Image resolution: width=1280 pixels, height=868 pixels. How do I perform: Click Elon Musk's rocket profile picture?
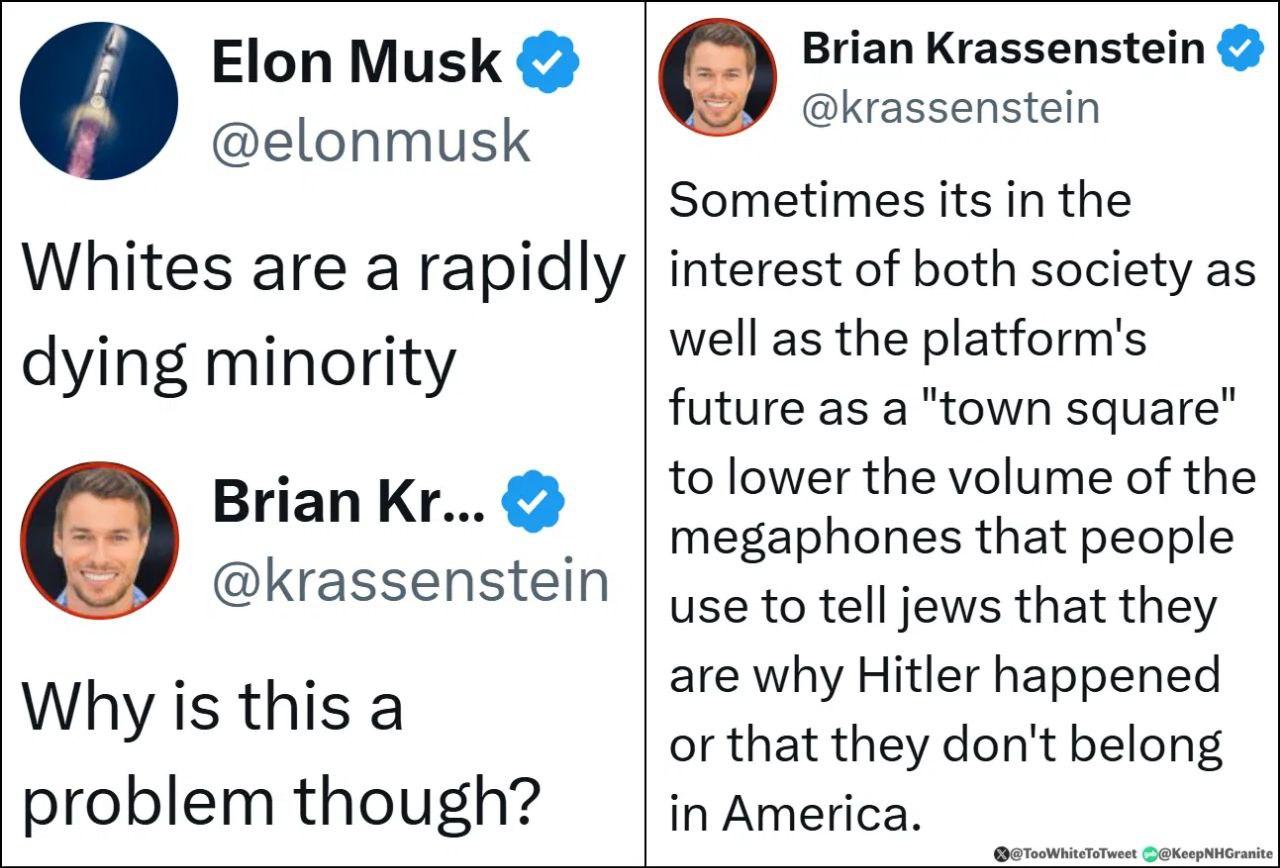[98, 100]
